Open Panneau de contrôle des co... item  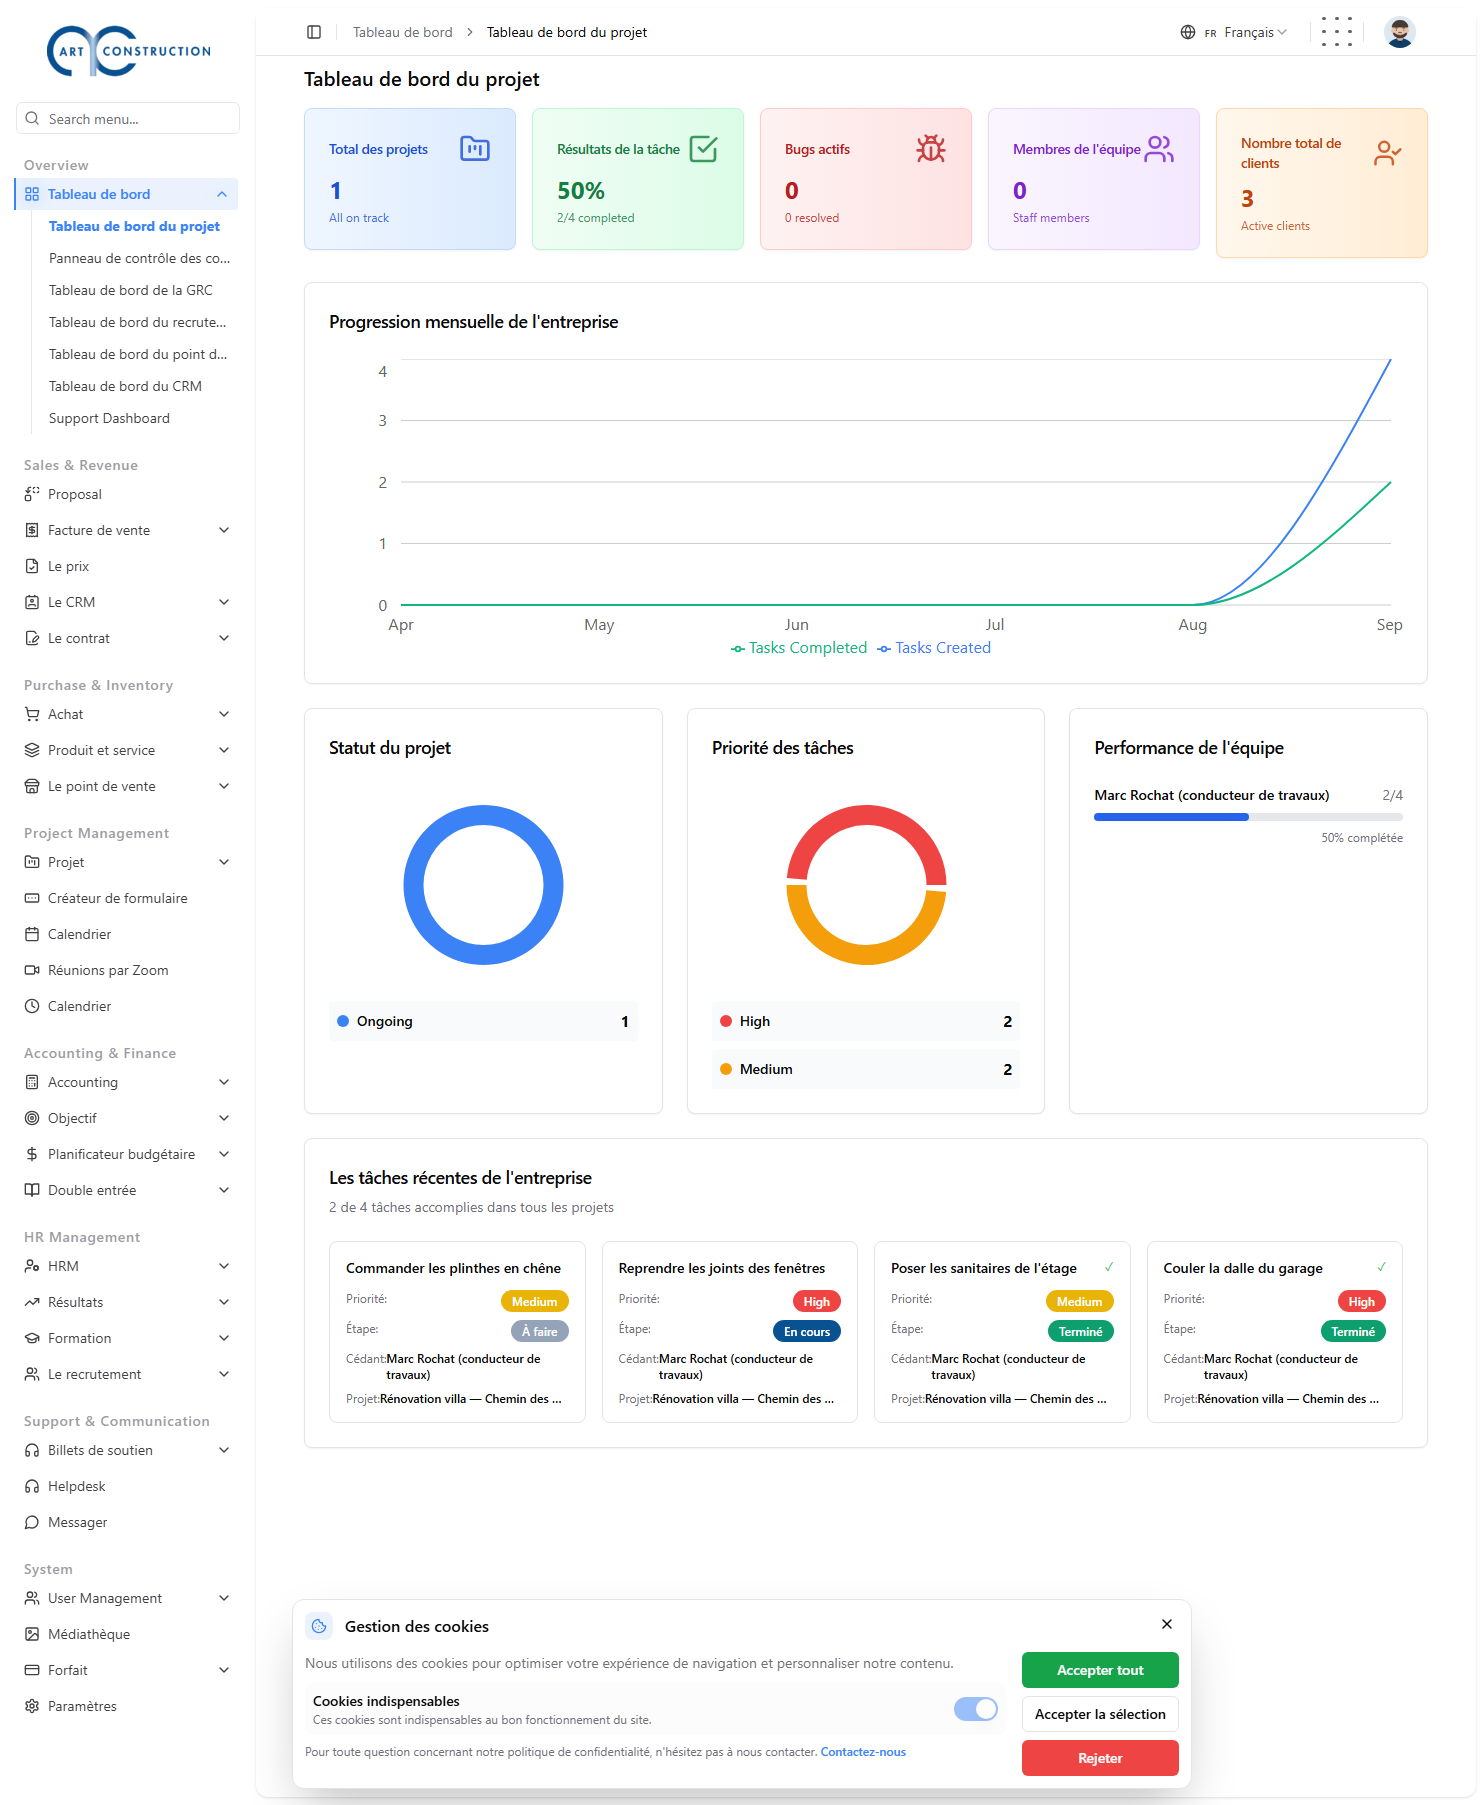coord(140,258)
